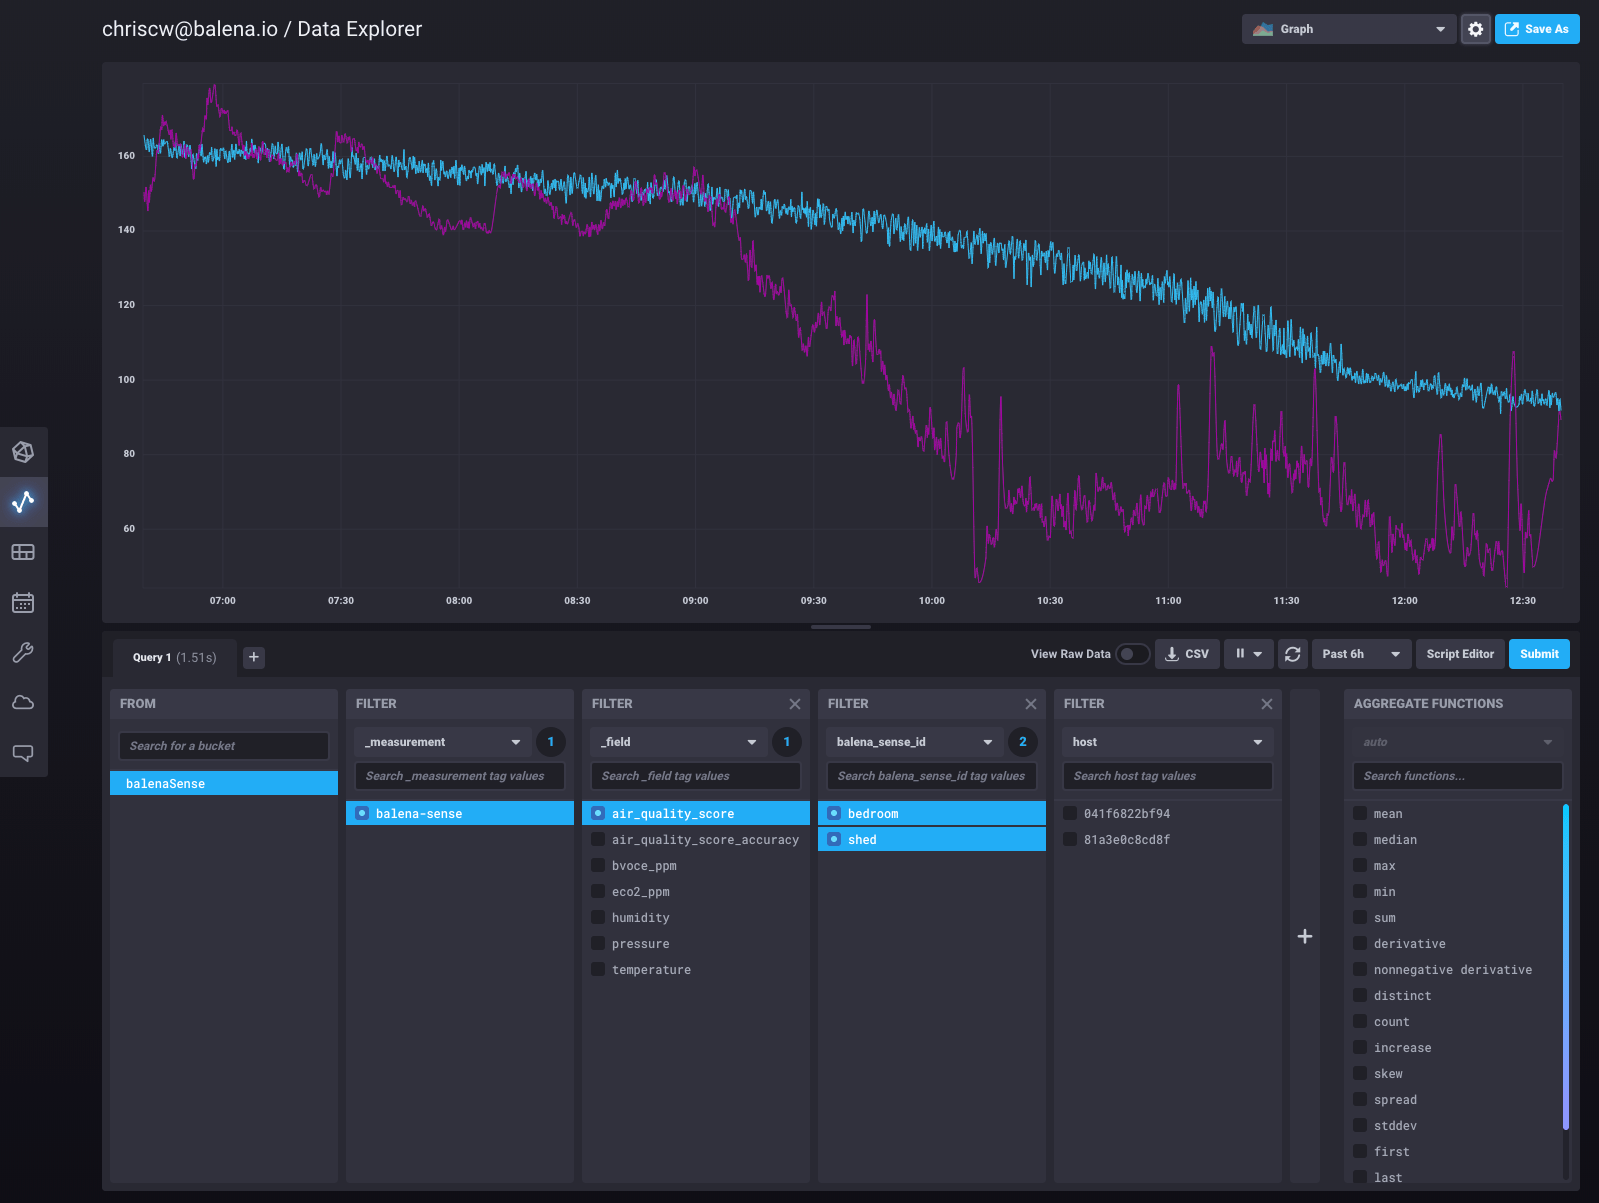Add a new query tab
Screen dimensions: 1599x1203
coord(254,657)
